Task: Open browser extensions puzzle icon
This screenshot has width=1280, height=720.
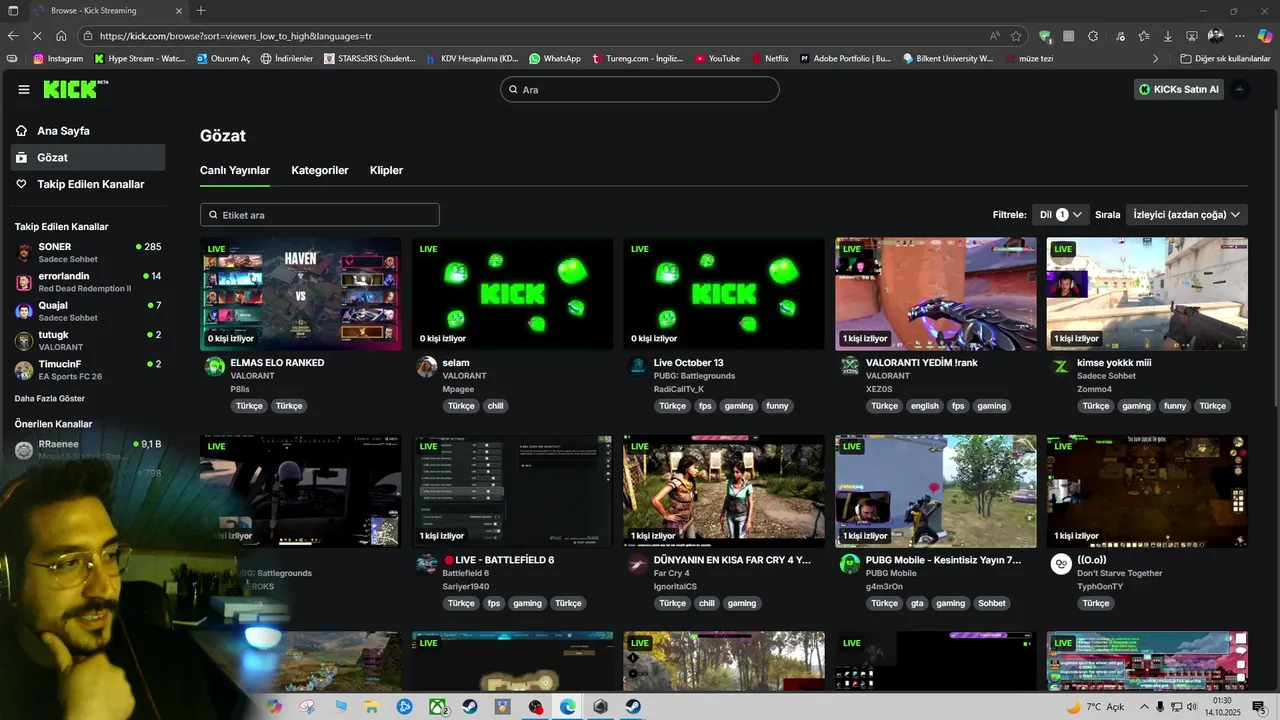Action: pos(1093,36)
